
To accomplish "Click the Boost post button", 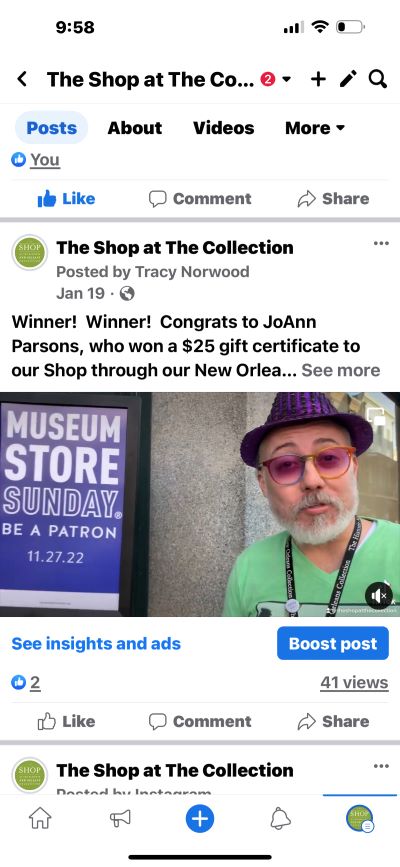I will click(333, 644).
